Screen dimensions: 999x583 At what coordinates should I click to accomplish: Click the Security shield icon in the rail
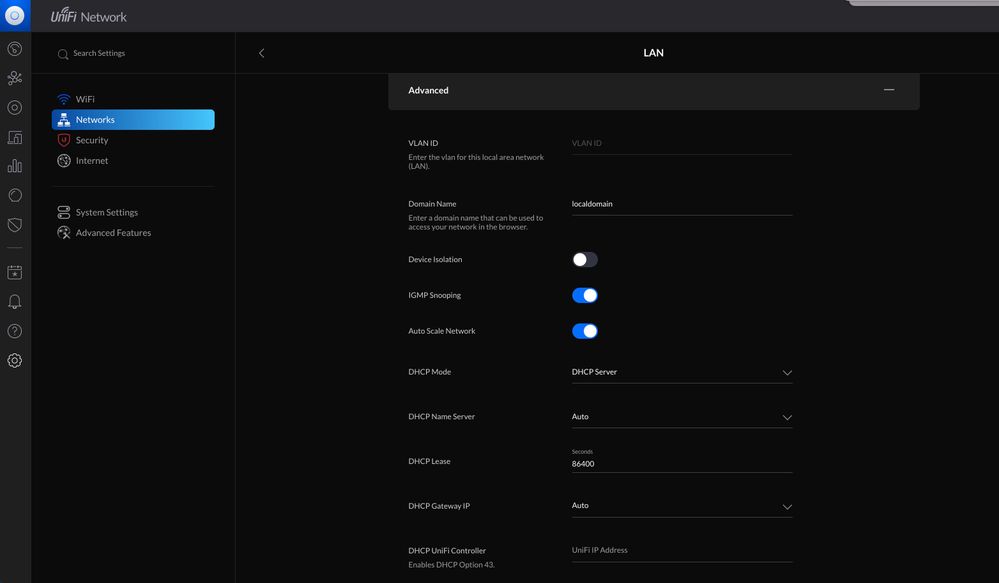14,224
